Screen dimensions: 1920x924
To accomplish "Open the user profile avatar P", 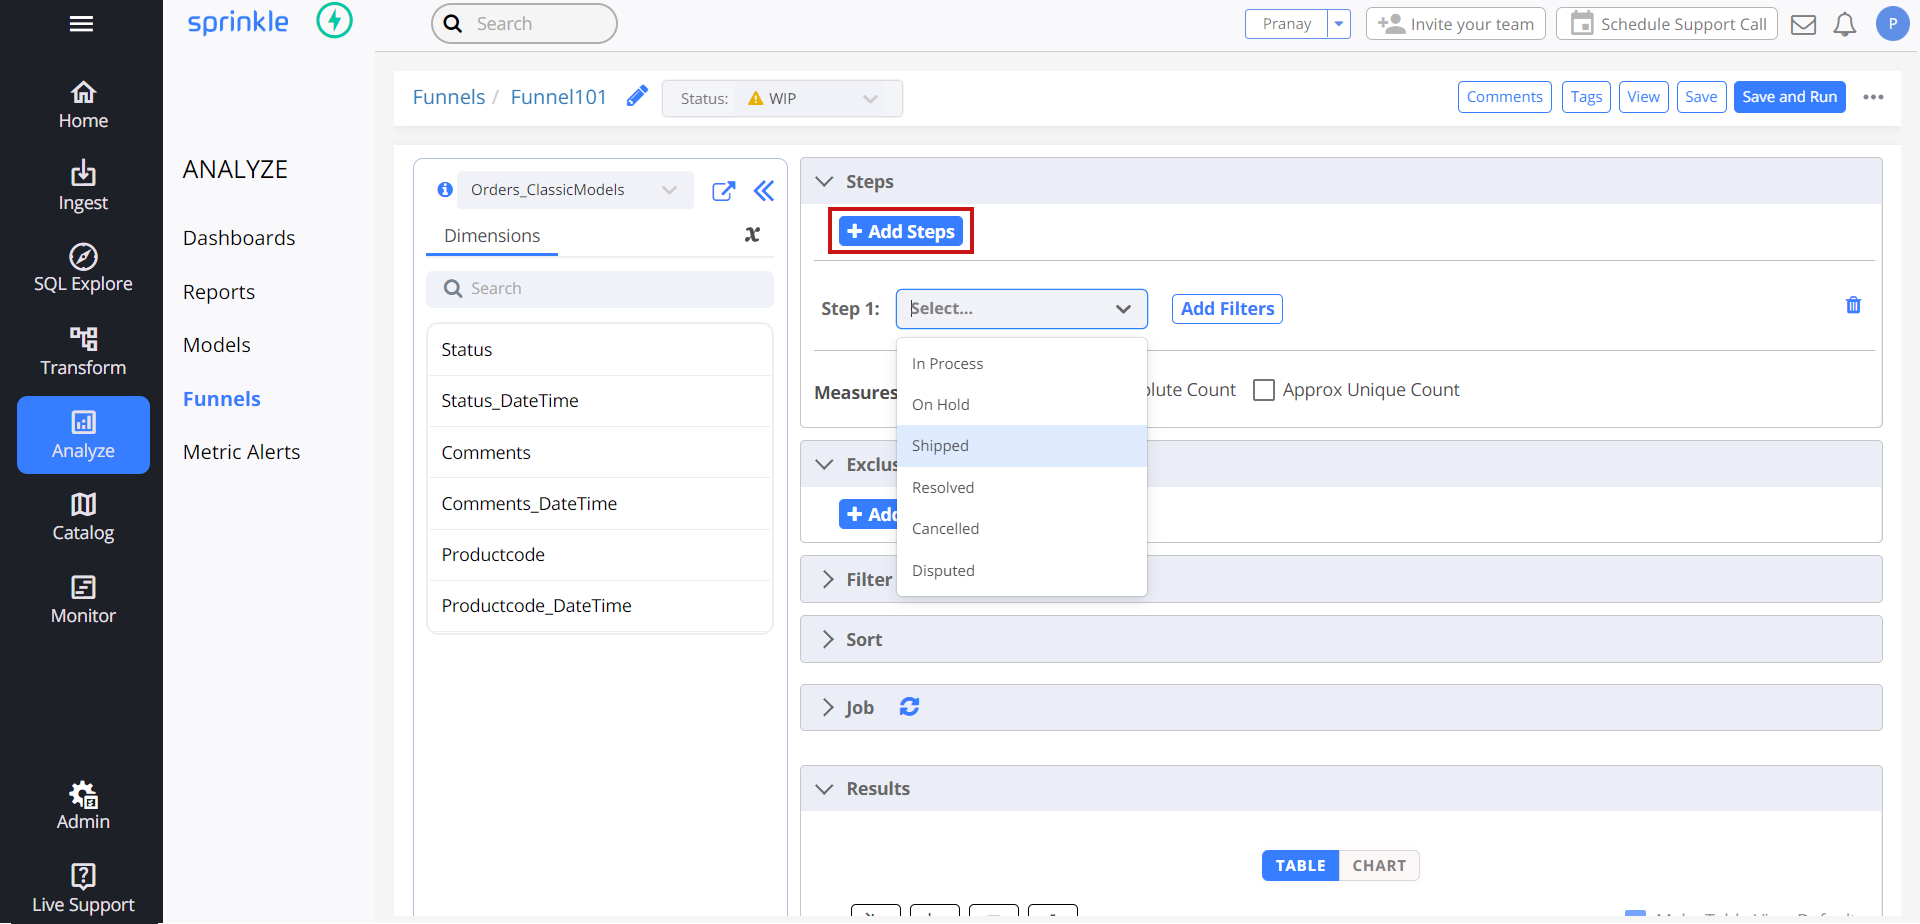I will pyautogui.click(x=1892, y=24).
